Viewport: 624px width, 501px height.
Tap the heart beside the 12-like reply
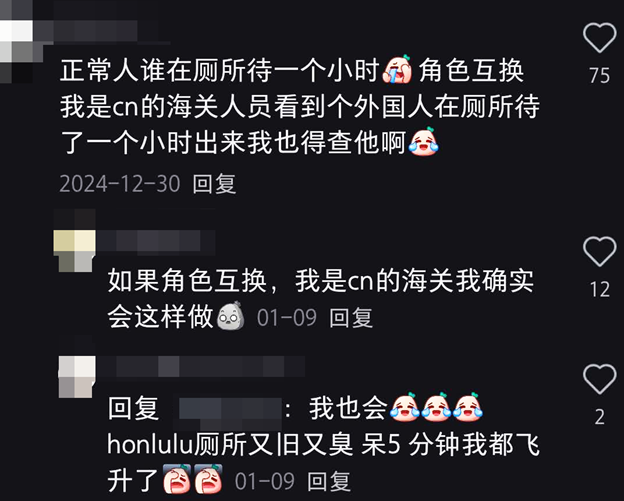tap(599, 251)
